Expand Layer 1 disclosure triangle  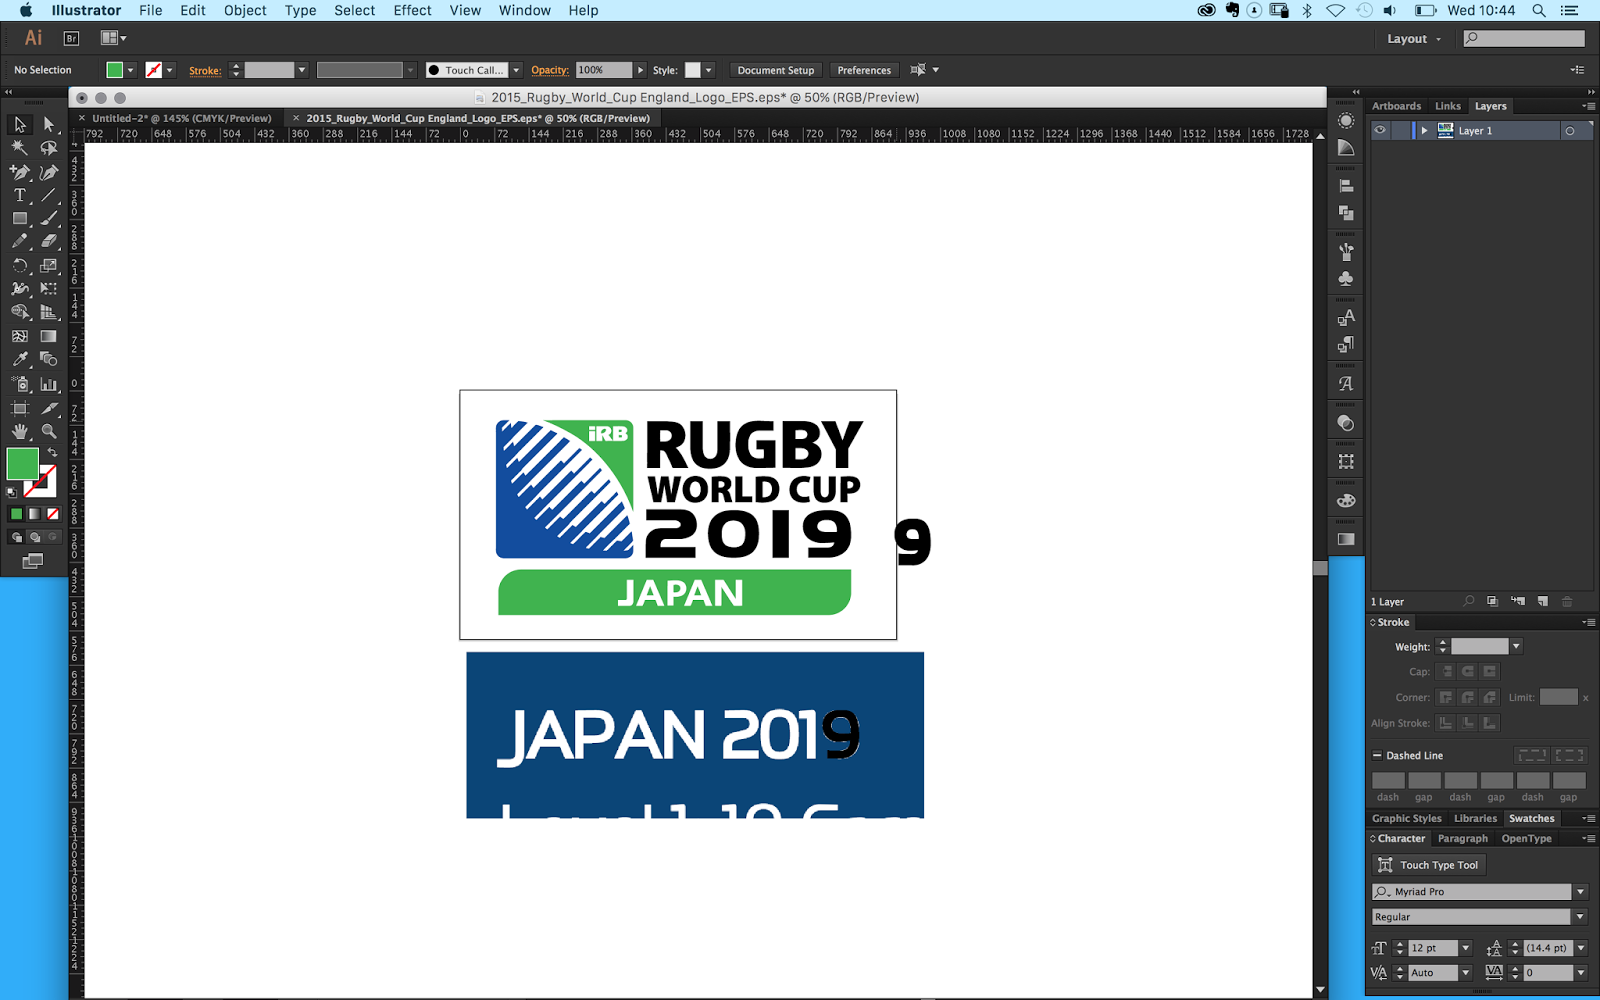click(1424, 131)
